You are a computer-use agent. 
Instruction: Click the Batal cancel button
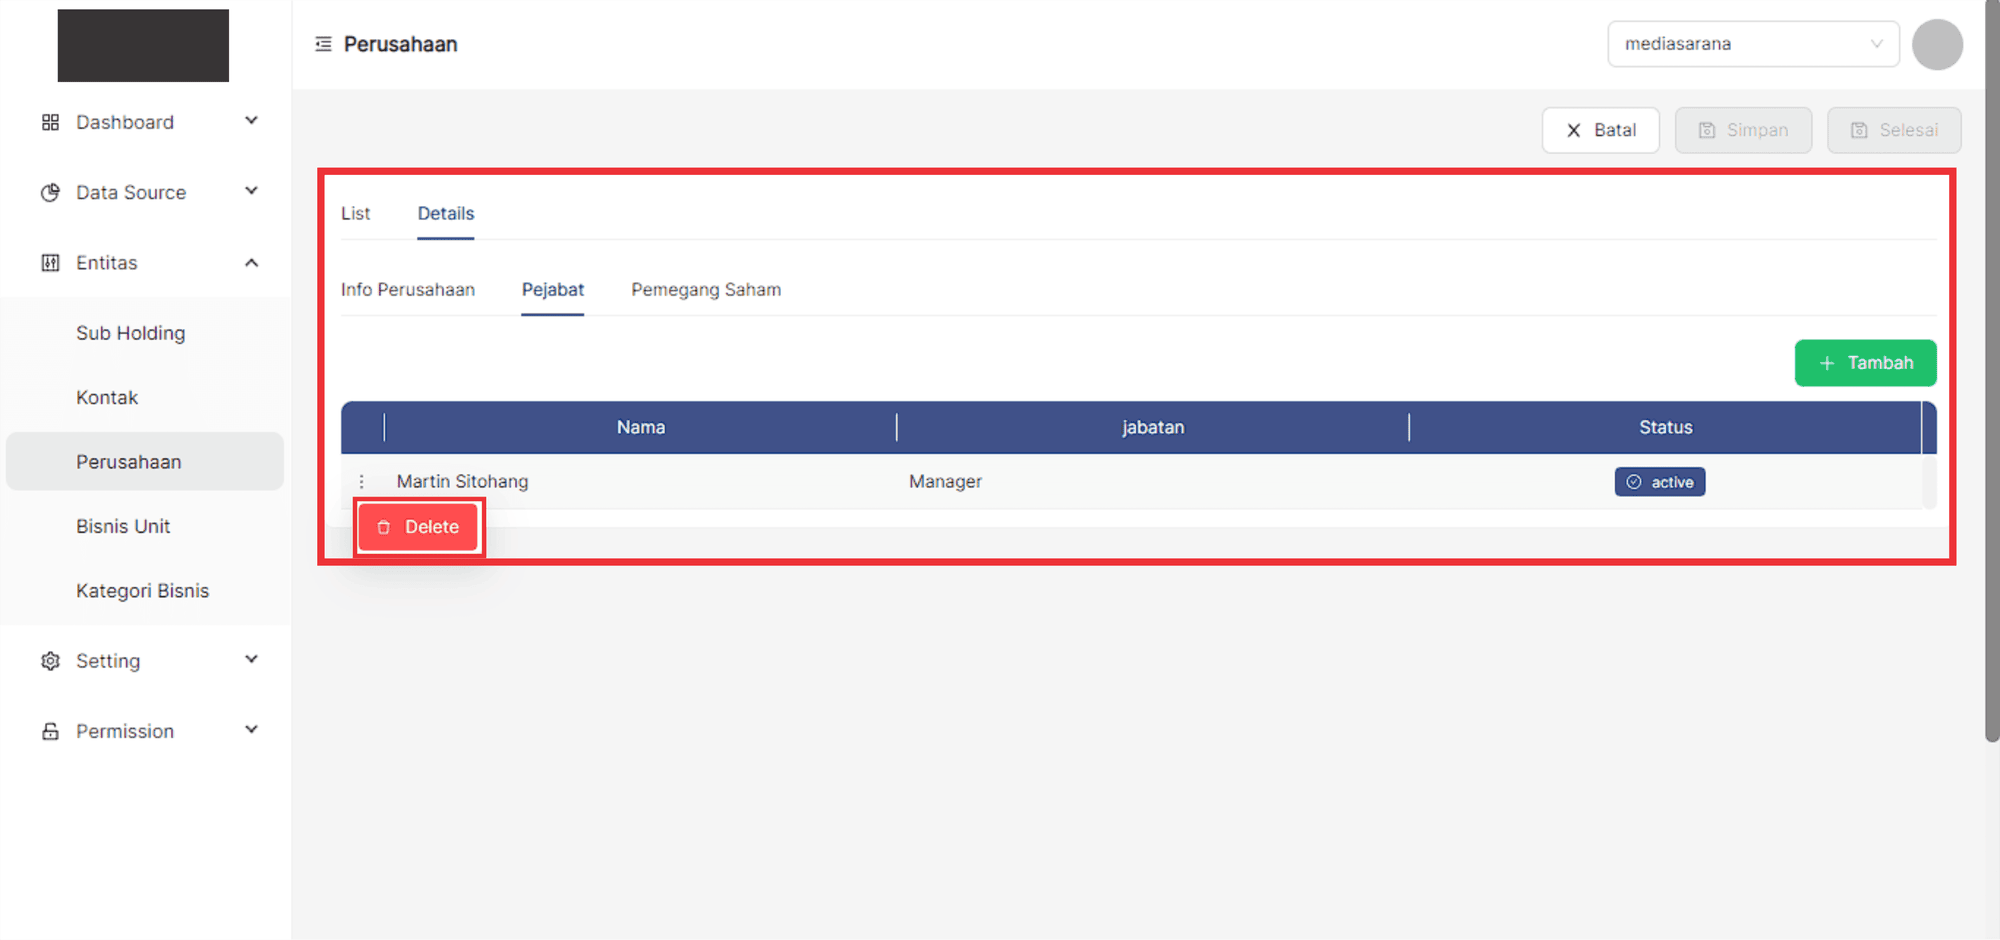[x=1600, y=130]
